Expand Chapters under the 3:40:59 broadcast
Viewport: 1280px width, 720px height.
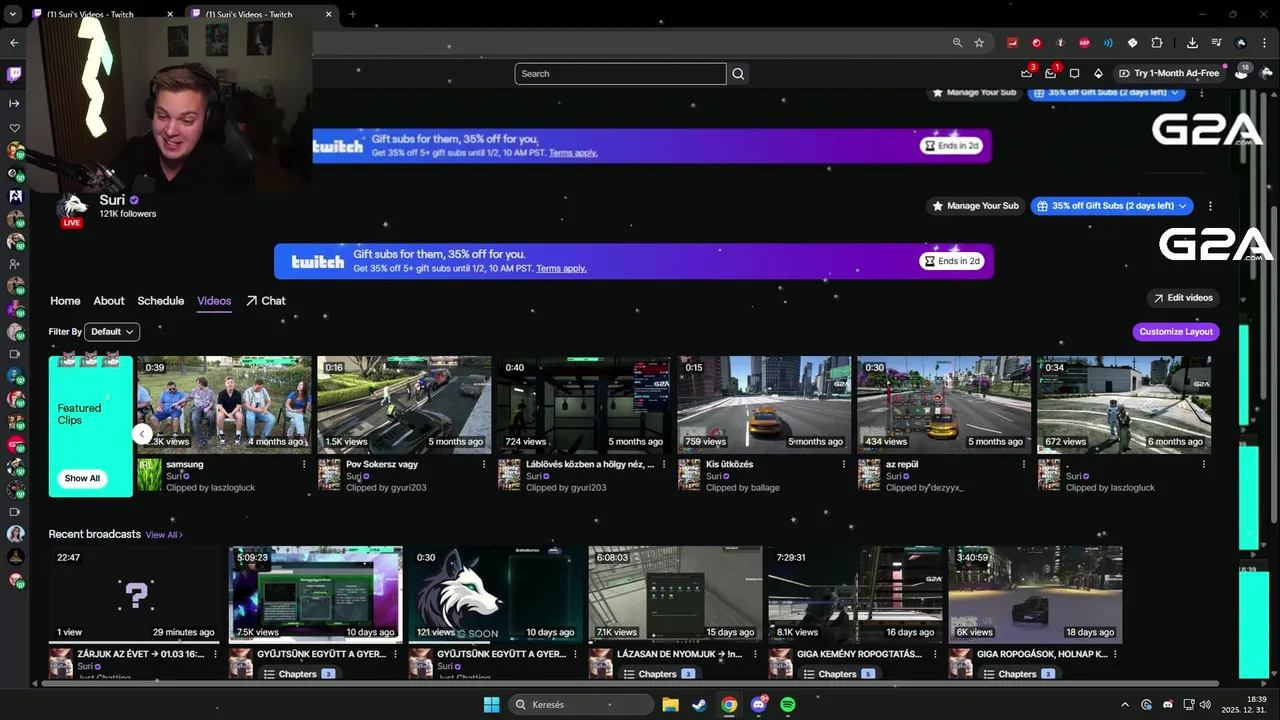click(1018, 674)
